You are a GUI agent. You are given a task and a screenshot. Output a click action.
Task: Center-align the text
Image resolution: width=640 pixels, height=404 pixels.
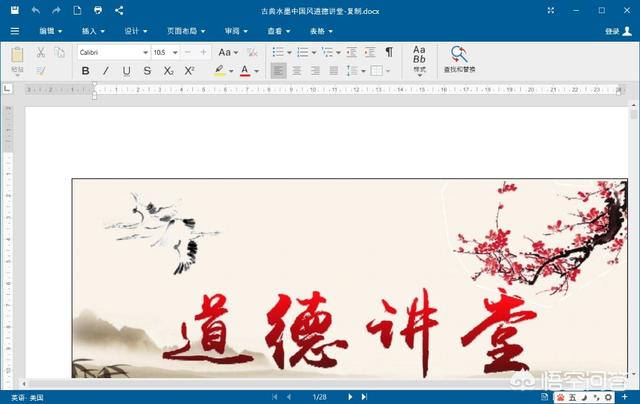coord(297,71)
